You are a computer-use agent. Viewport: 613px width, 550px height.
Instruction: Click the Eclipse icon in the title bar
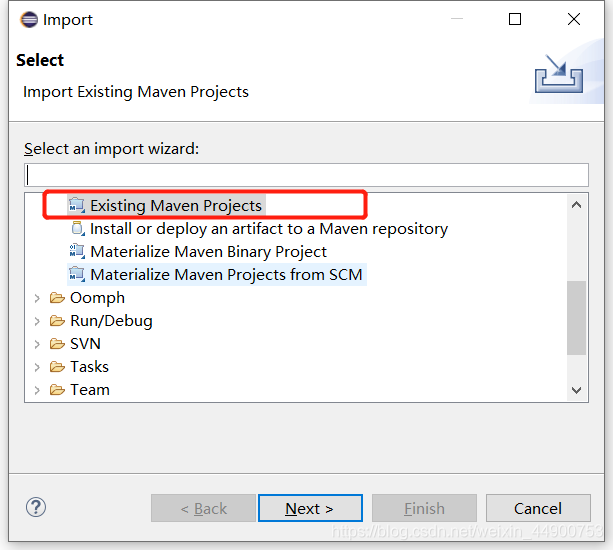point(29,20)
